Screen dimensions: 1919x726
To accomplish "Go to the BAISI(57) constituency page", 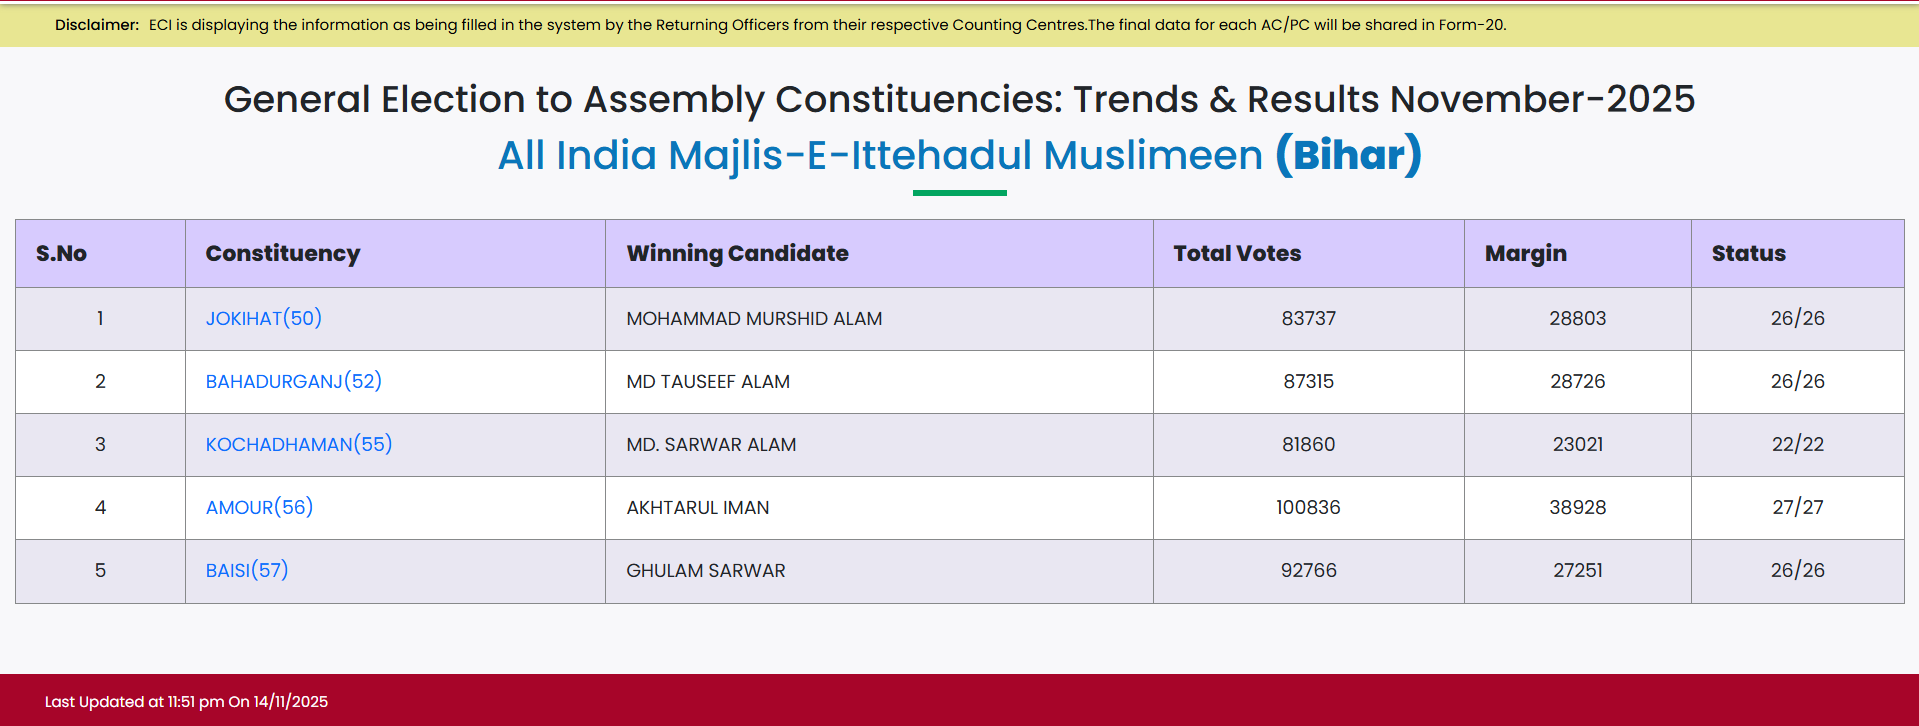I will 246,571.
